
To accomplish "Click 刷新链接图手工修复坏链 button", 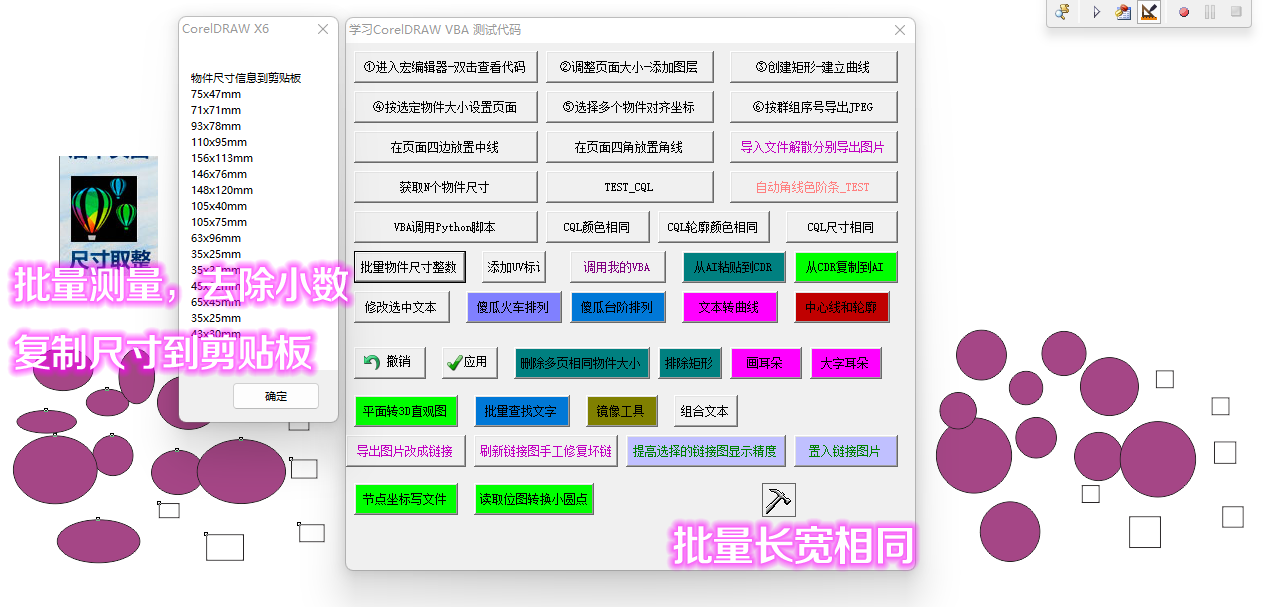I will [x=546, y=451].
